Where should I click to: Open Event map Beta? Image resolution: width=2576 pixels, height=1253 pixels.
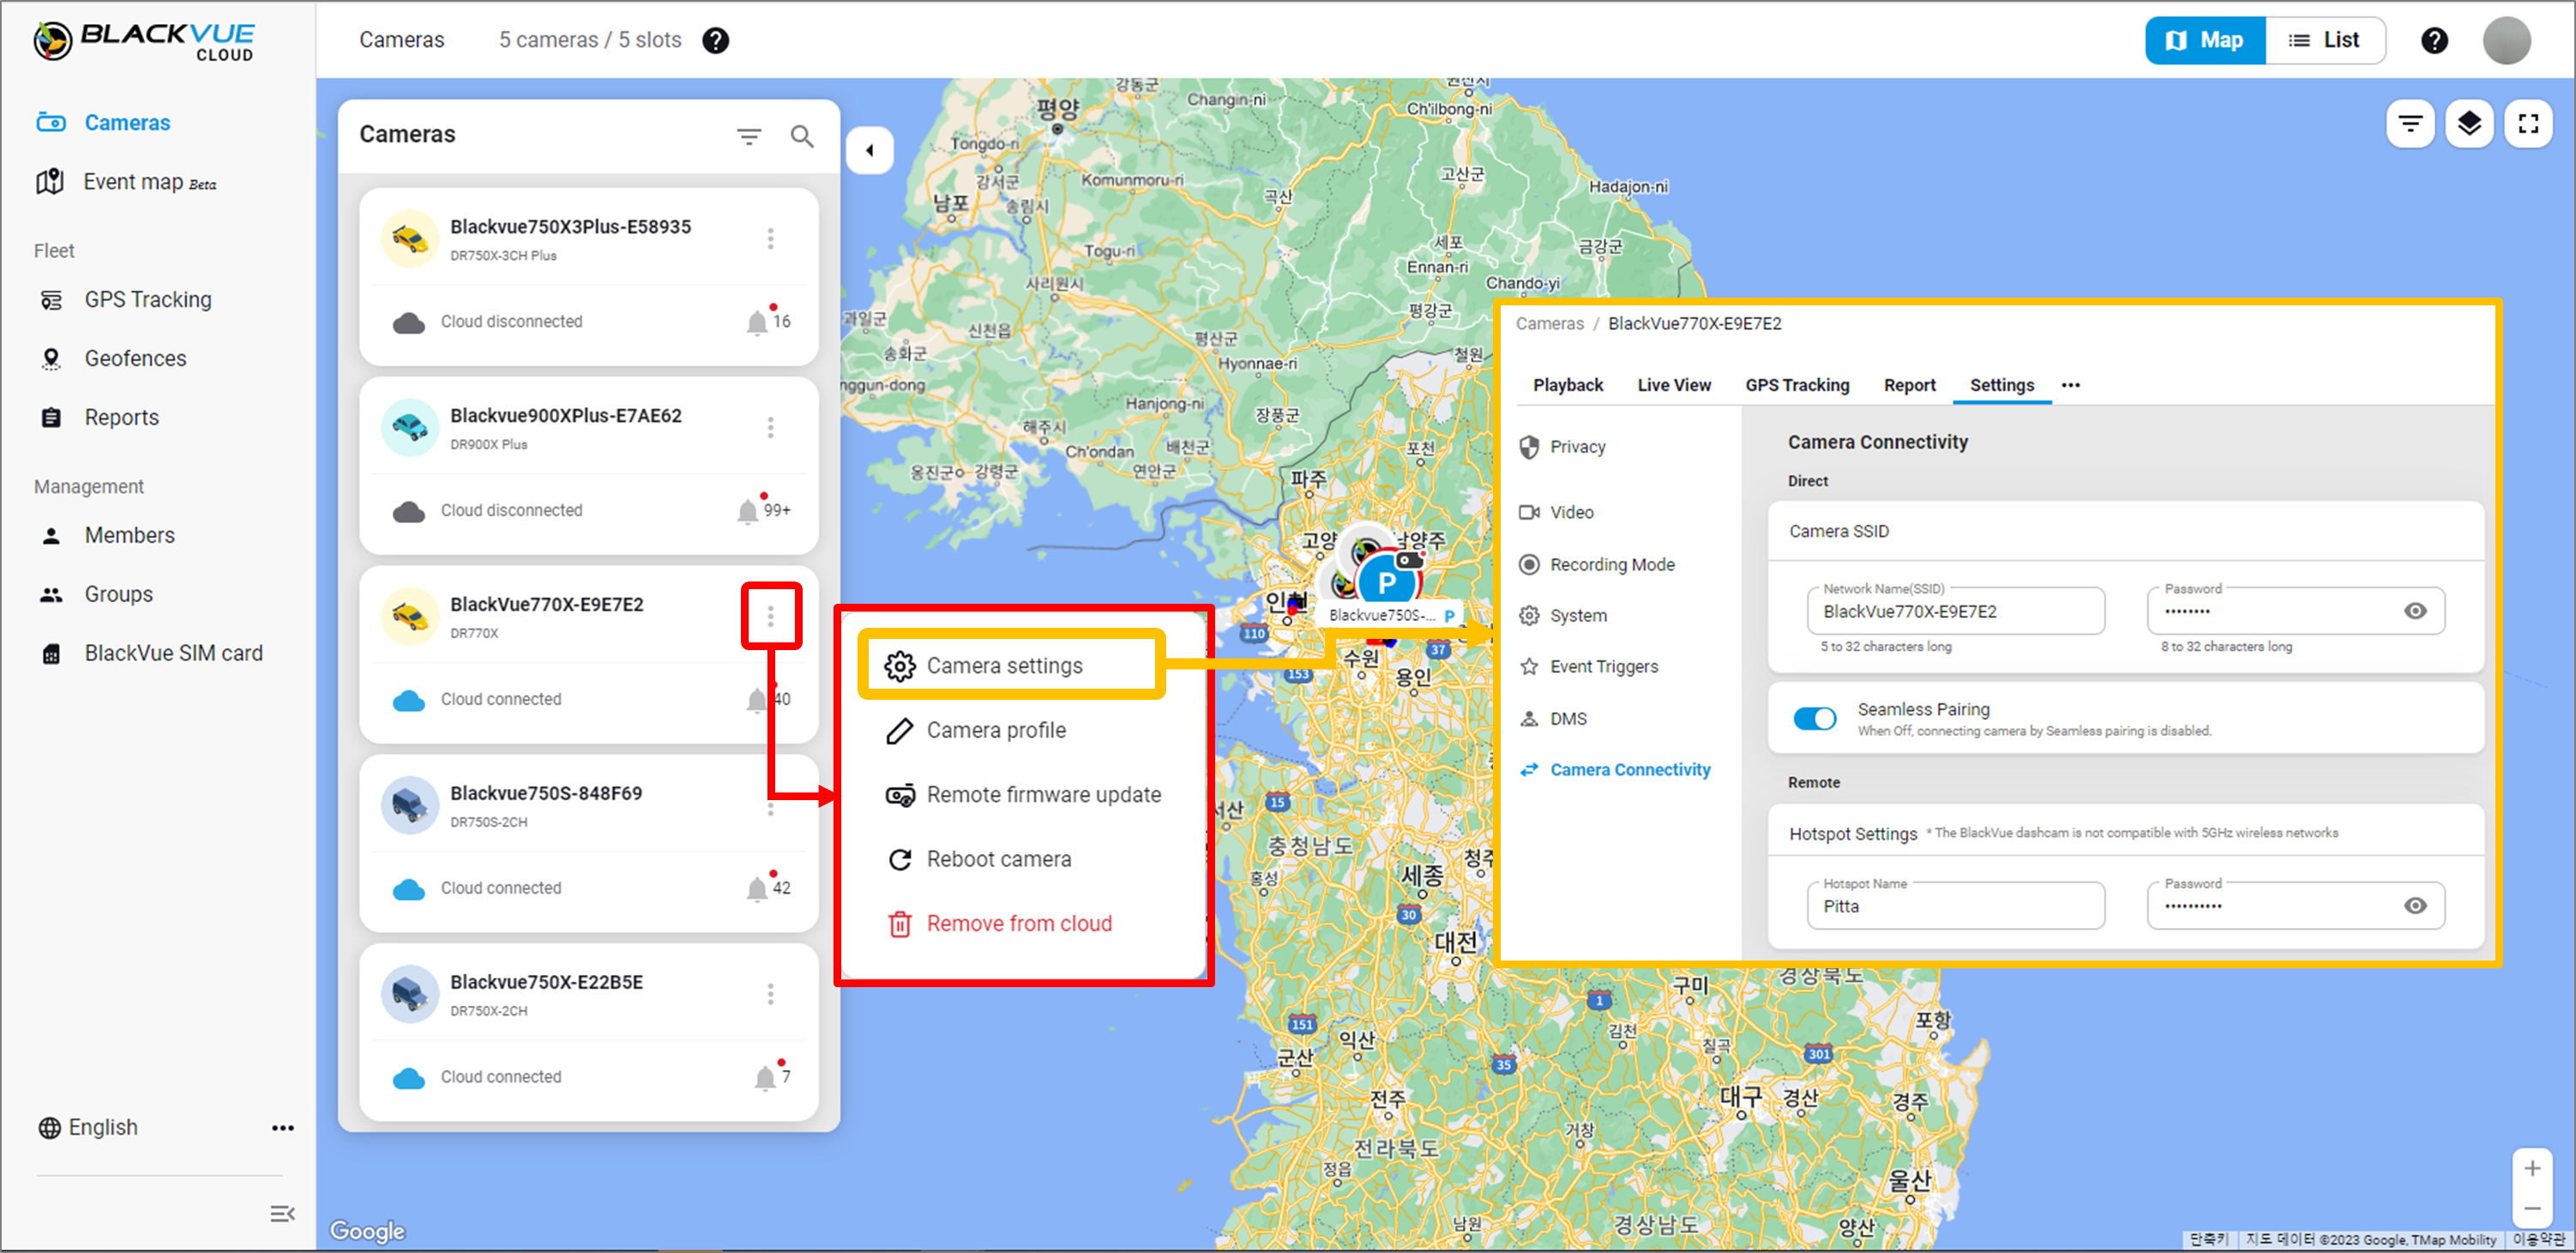click(x=127, y=182)
